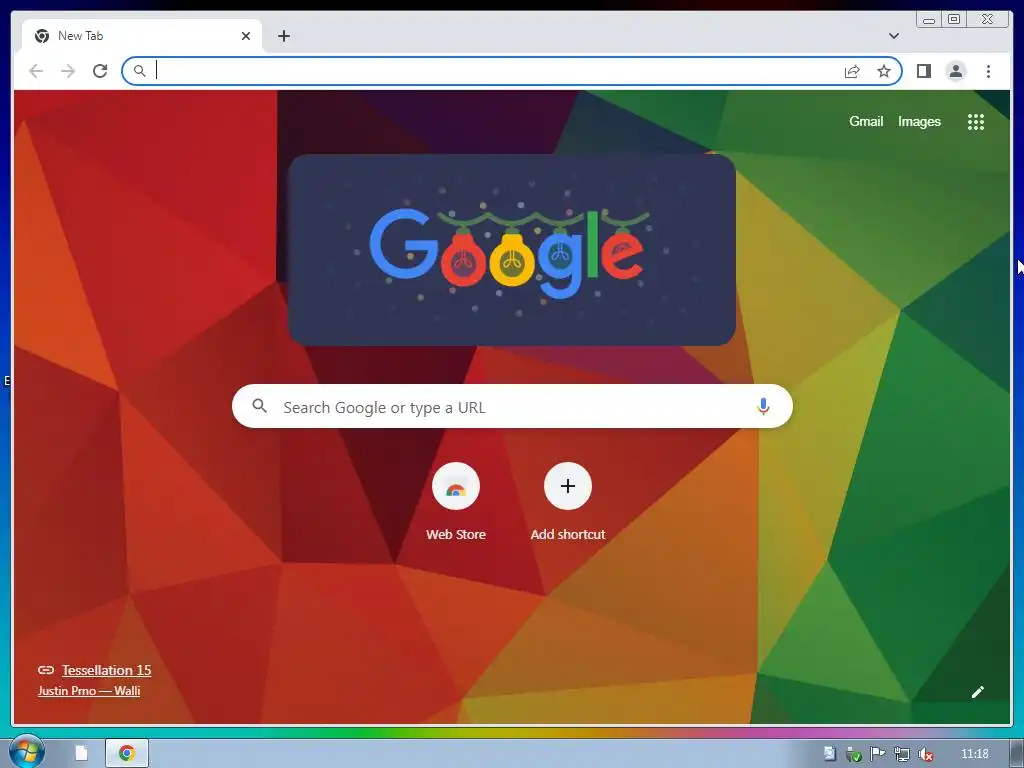Open the Chrome profile avatar

click(955, 71)
